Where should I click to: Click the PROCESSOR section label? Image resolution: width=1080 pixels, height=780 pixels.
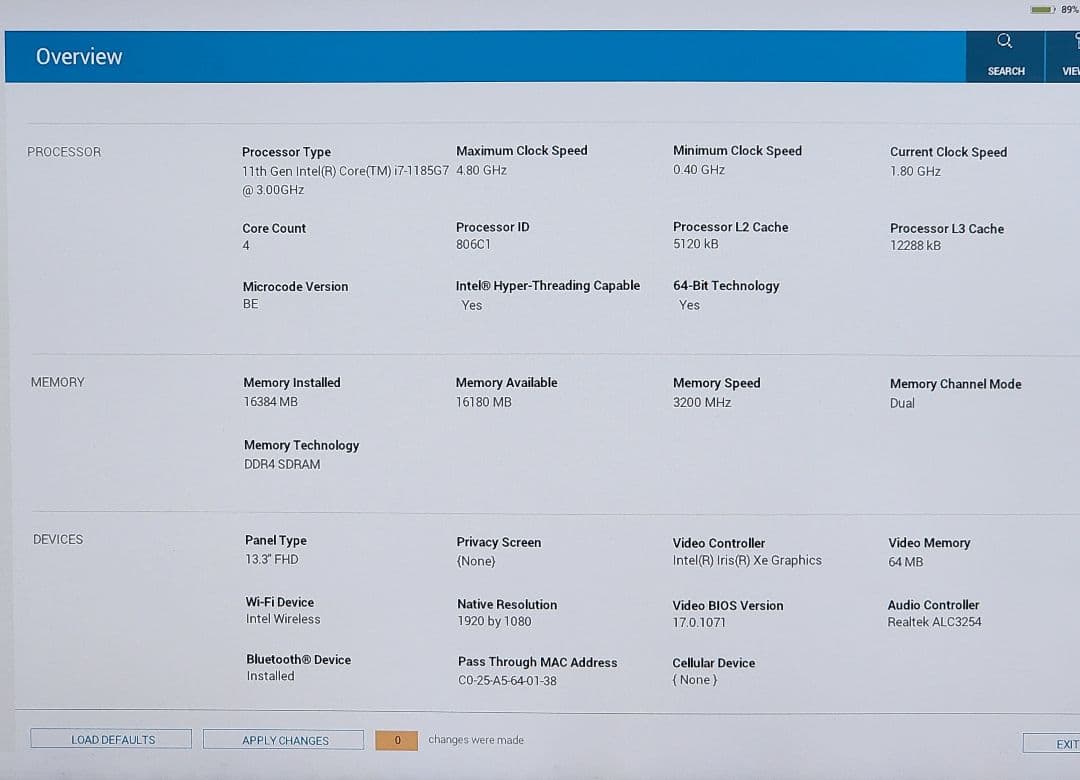coord(64,152)
